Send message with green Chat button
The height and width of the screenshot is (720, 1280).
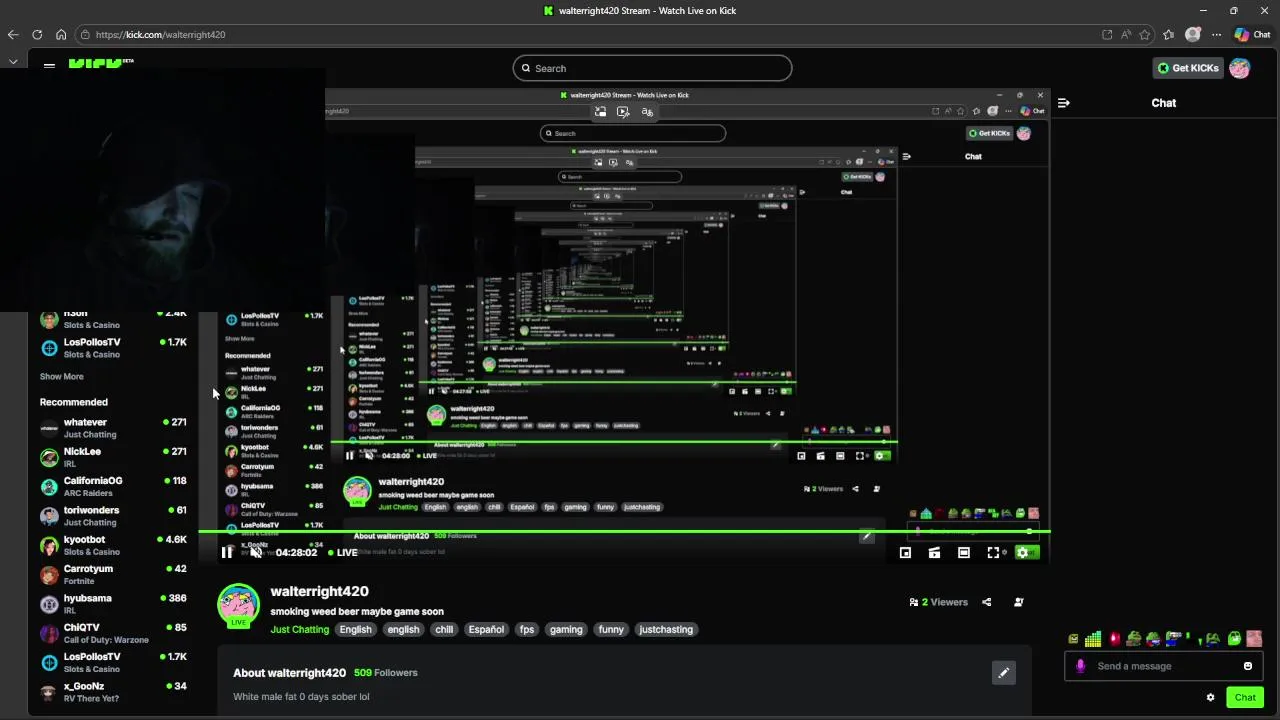pos(1245,697)
